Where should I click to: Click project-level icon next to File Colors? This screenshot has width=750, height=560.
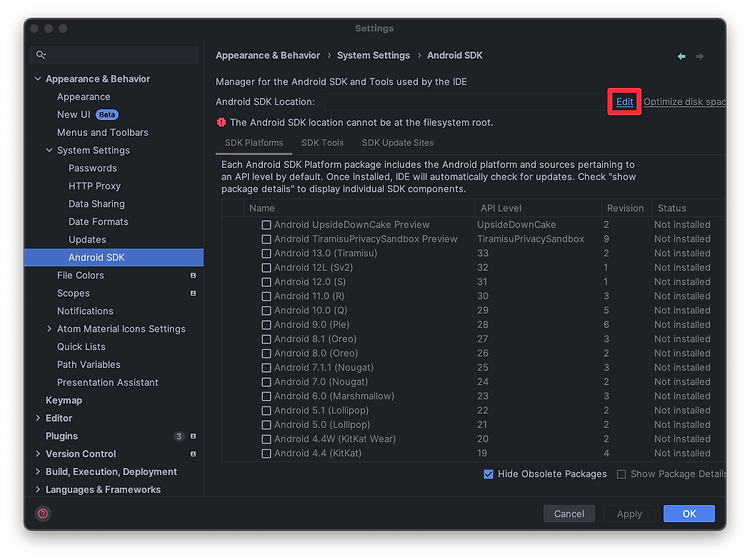tap(193, 275)
